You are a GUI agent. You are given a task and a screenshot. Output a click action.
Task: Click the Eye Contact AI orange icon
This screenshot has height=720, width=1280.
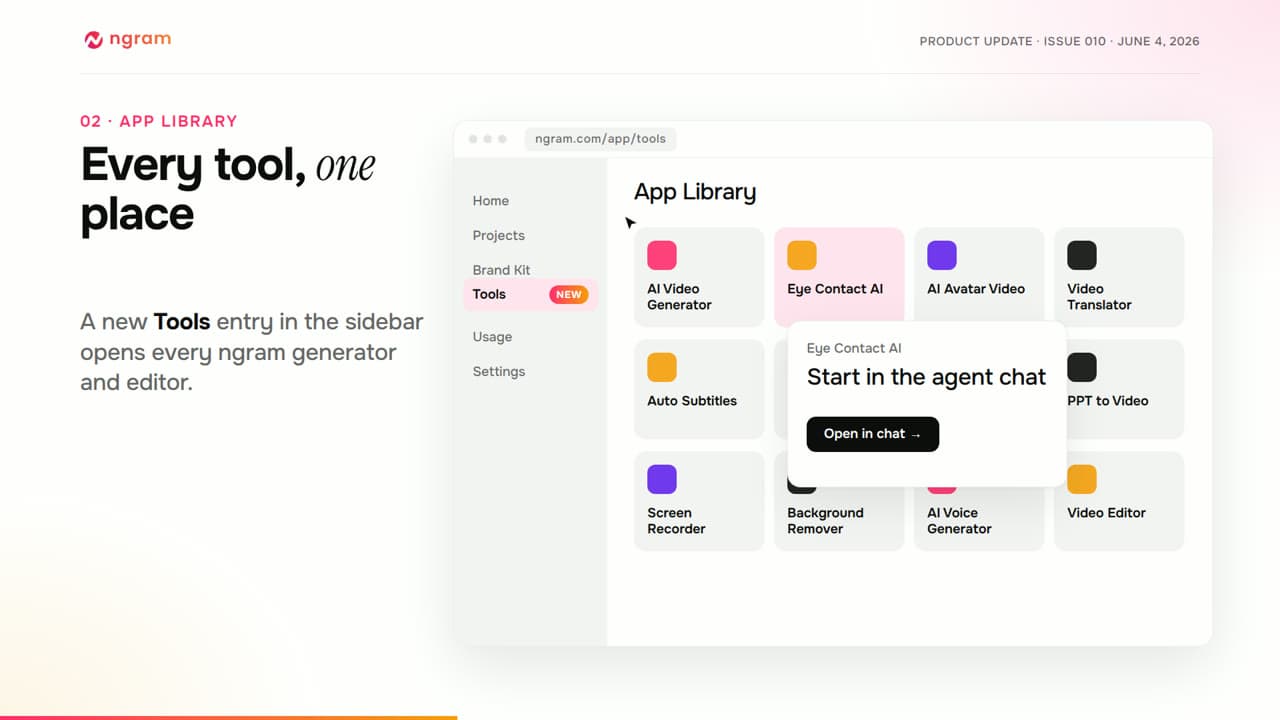802,255
